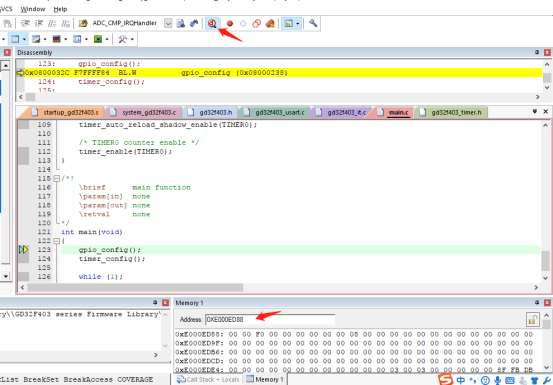
Task: Click the Window layout toolbar icon
Action: coord(289,24)
